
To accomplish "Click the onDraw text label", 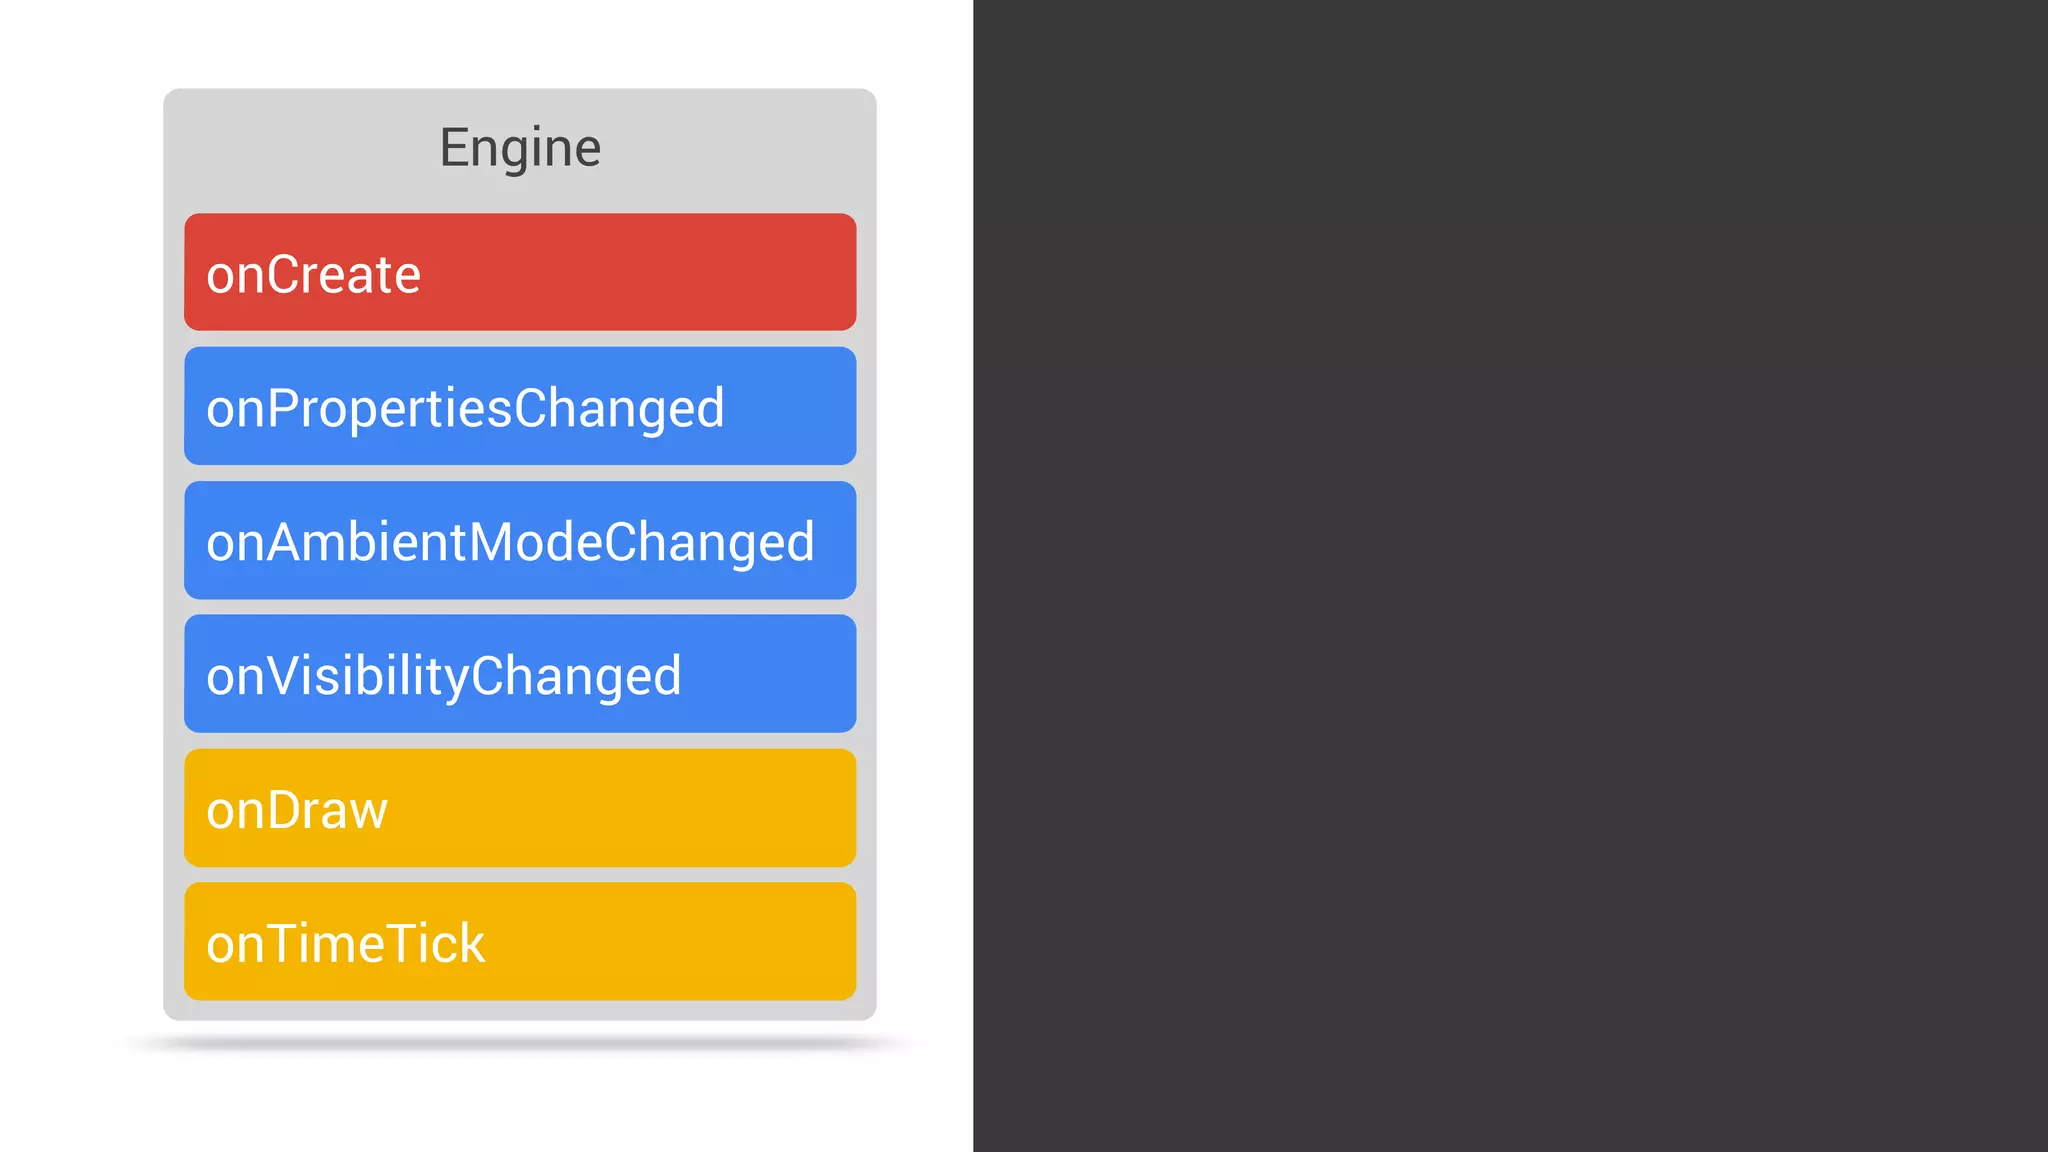I will click(296, 811).
